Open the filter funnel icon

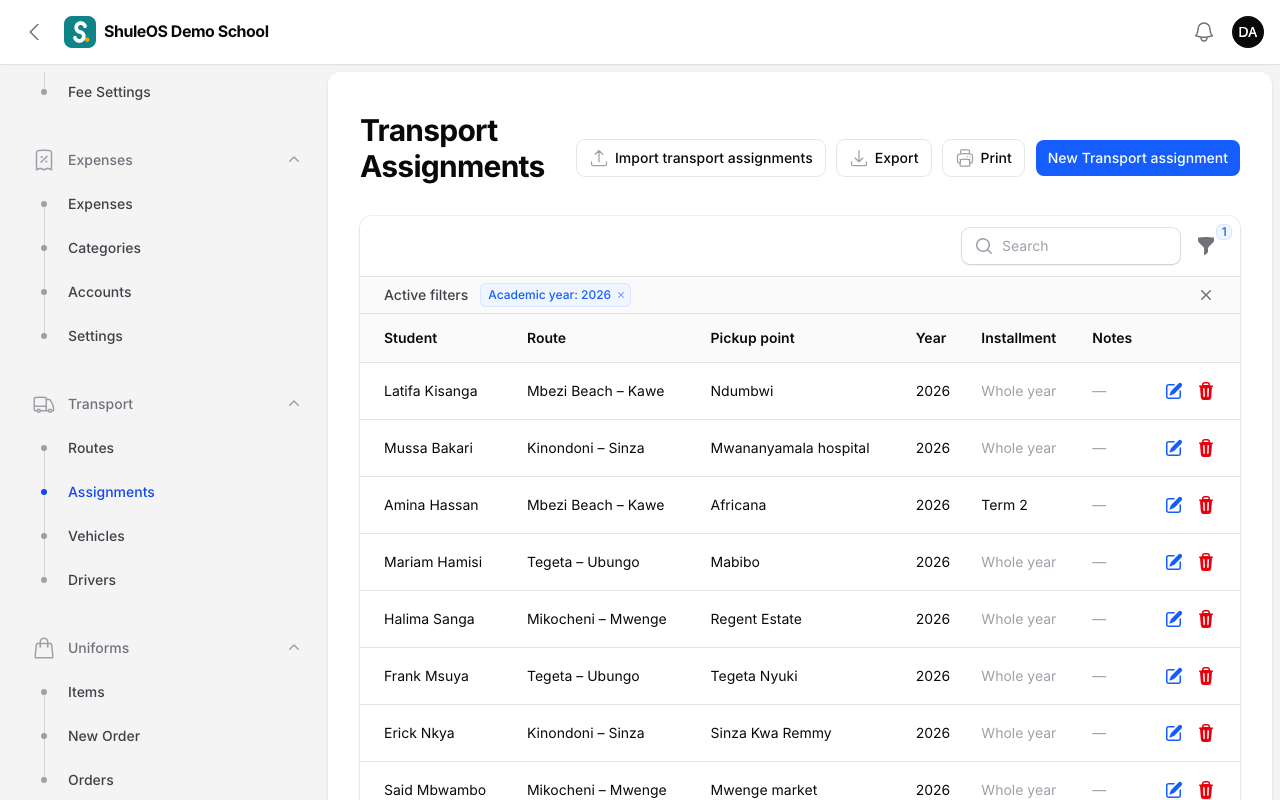click(1206, 245)
